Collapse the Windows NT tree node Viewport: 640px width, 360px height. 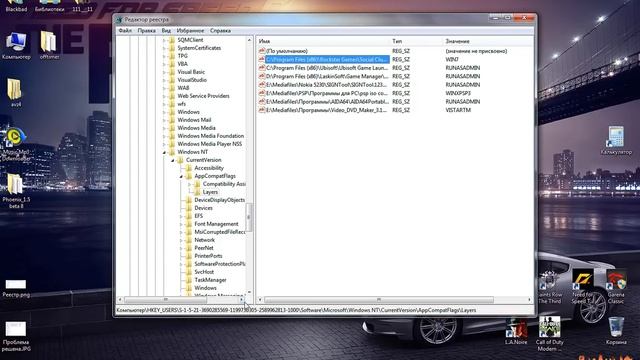tap(164, 152)
